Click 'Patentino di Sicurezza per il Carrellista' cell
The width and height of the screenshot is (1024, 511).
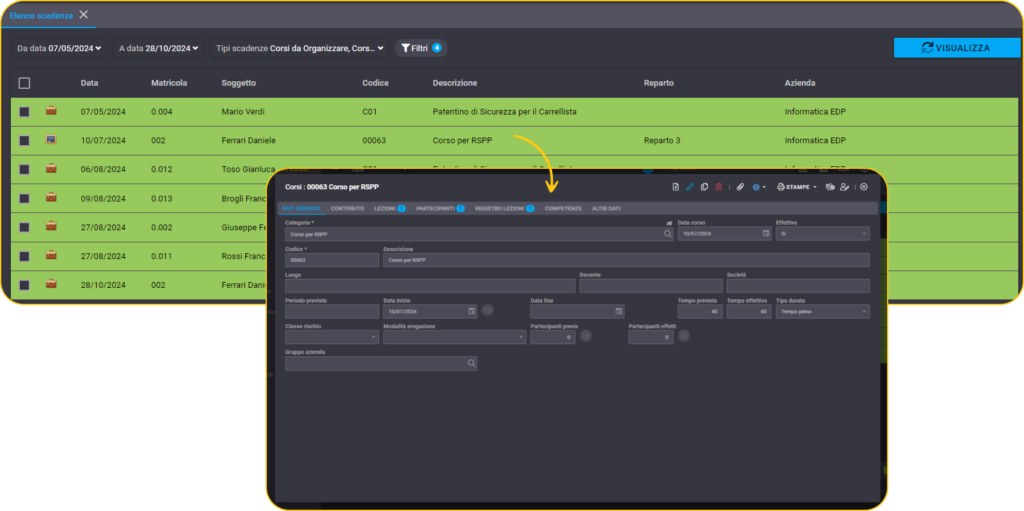point(504,112)
